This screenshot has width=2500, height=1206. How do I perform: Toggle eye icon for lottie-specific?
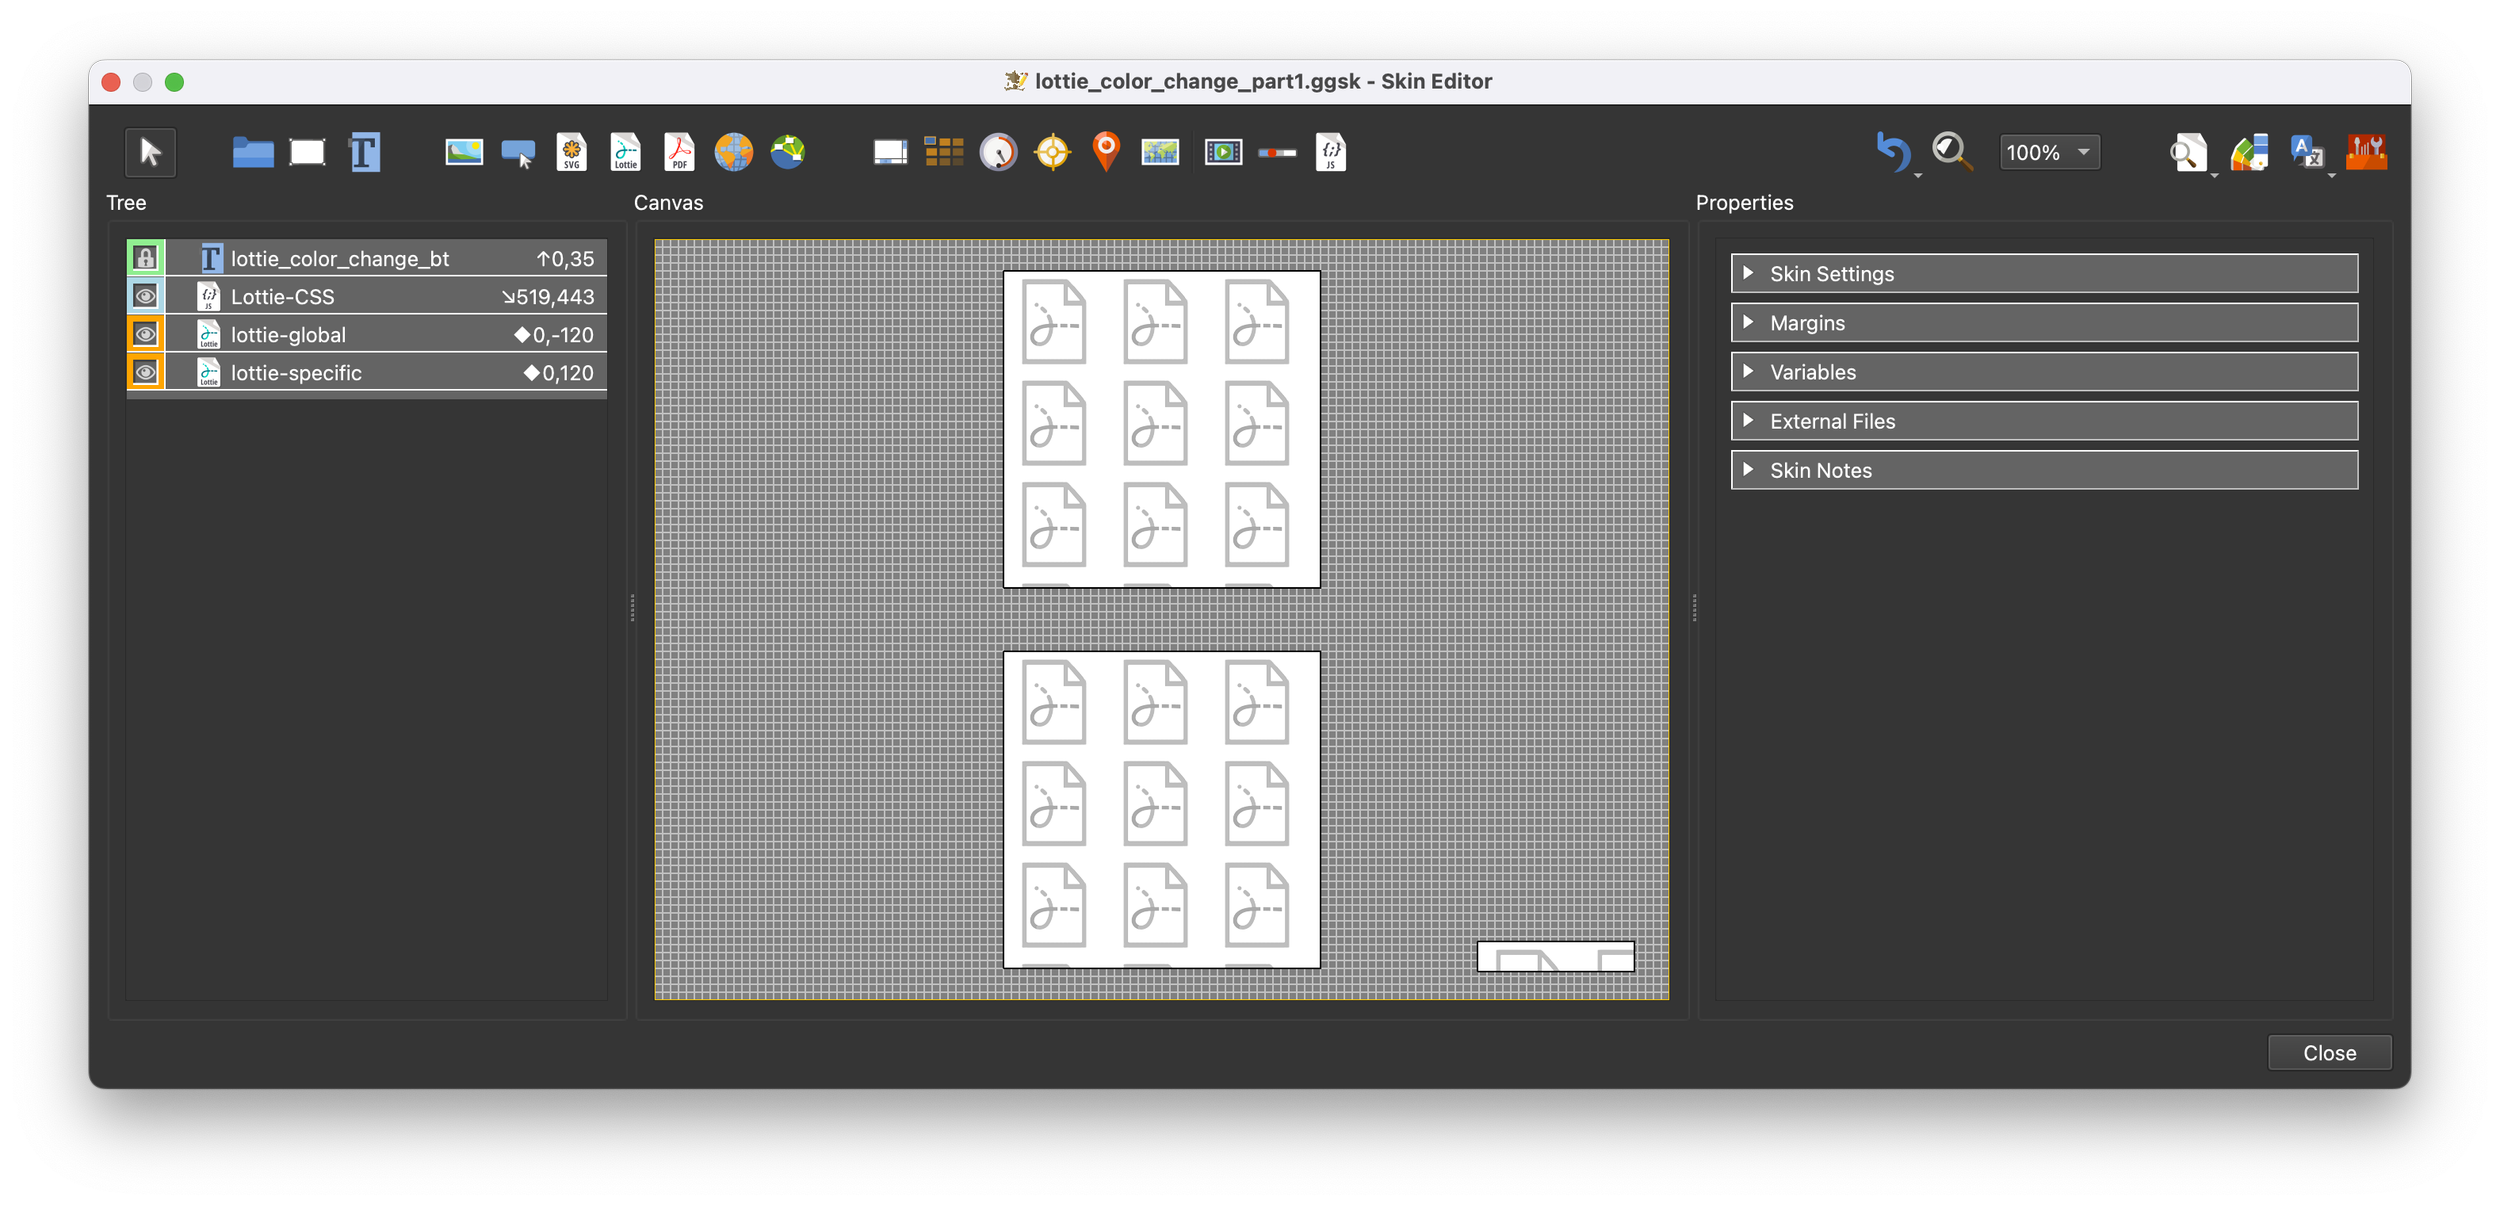(x=146, y=373)
